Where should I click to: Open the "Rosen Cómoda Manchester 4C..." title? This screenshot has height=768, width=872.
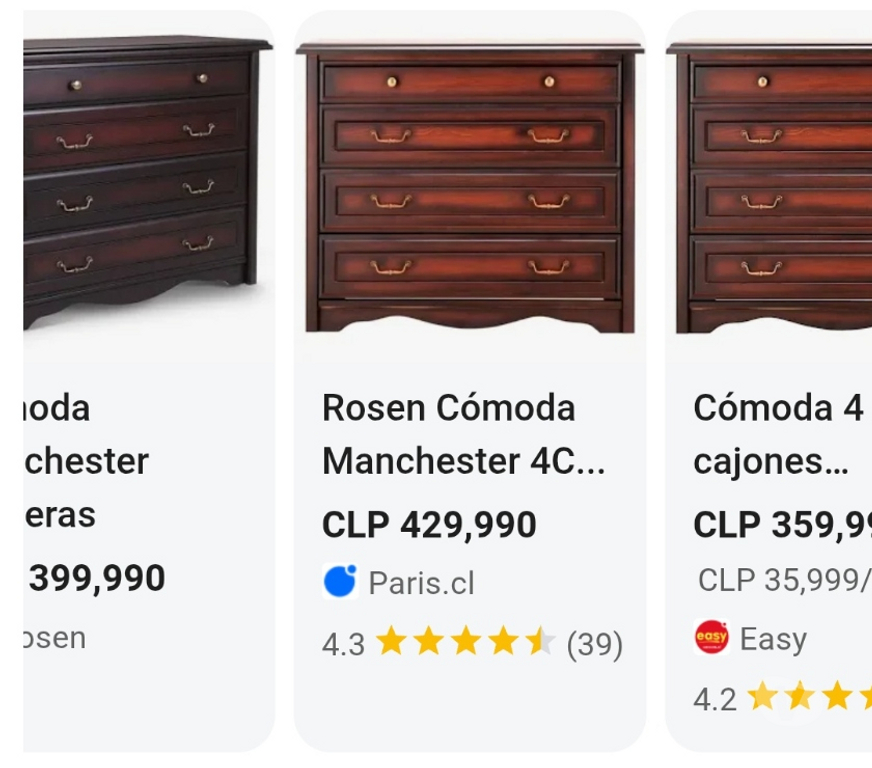pyautogui.click(x=463, y=435)
